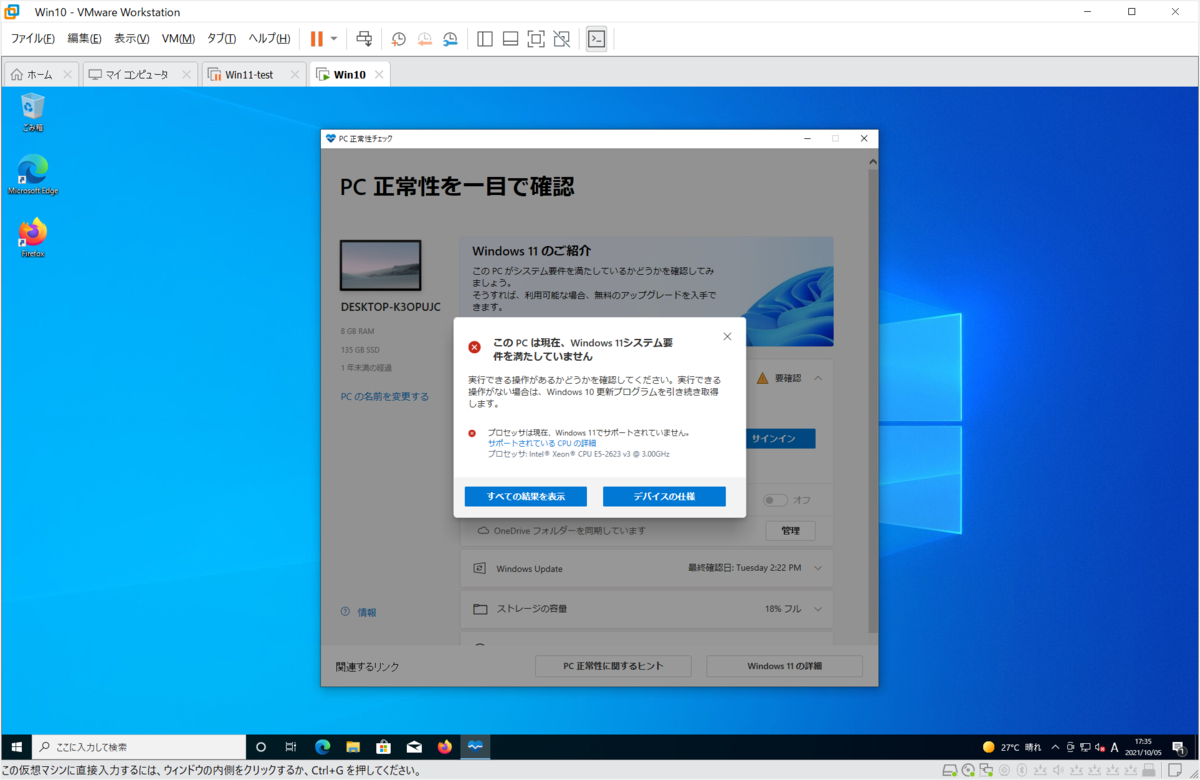This screenshot has width=1200, height=780.
Task: Click Windows 11 の詳細 button
Action: [x=784, y=666]
